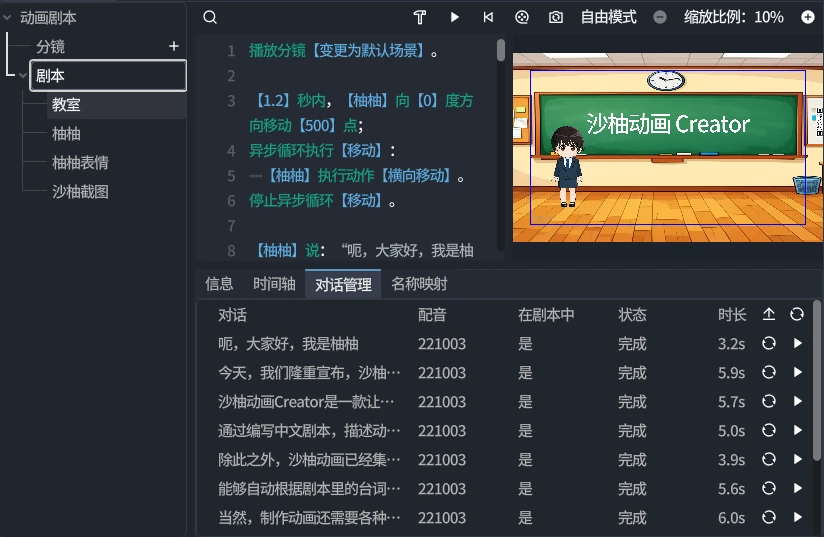Select dialogue 沙柚动画Creator是一款让…
Screen dimensions: 824x537
pos(306,401)
